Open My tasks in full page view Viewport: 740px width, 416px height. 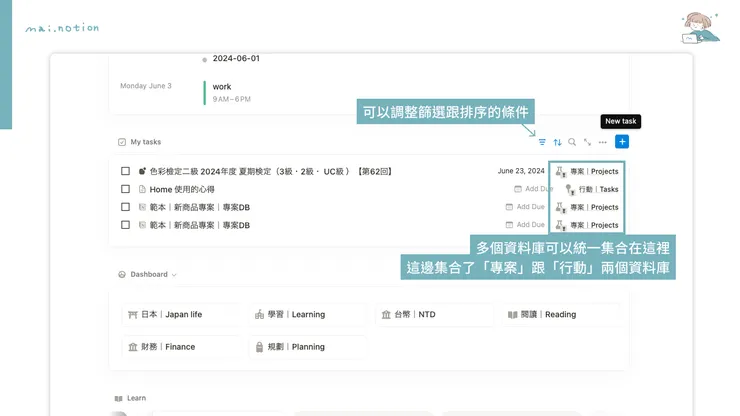(x=587, y=142)
